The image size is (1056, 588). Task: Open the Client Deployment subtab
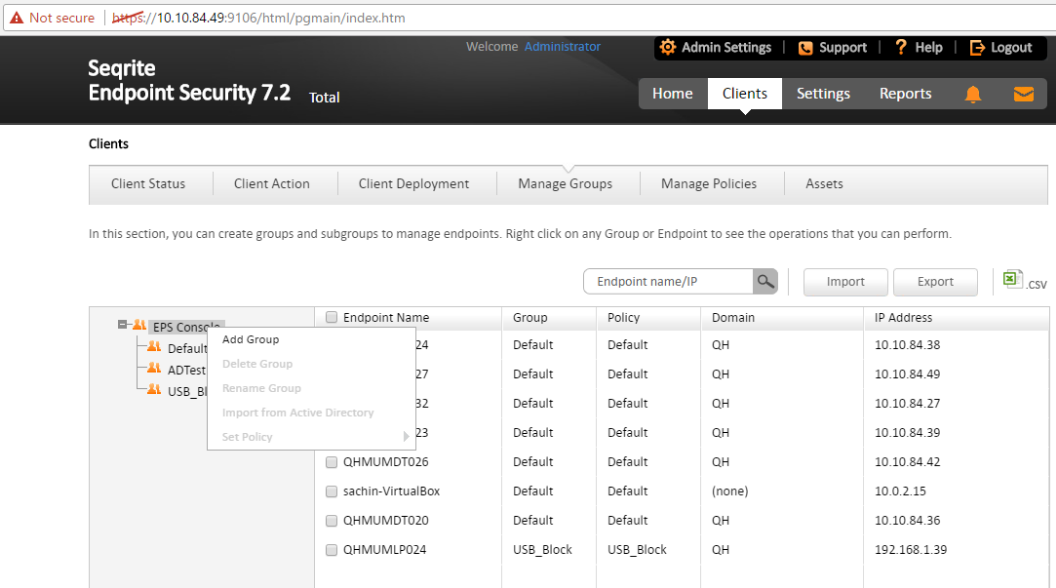[x=414, y=184]
